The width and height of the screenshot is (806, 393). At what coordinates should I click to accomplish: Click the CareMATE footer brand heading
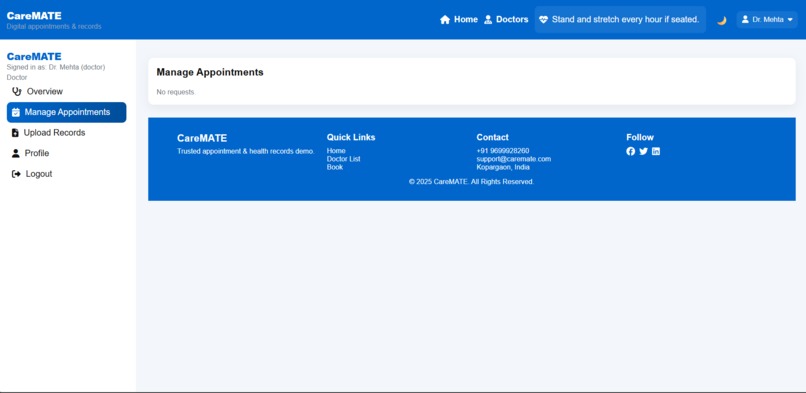tap(202, 138)
